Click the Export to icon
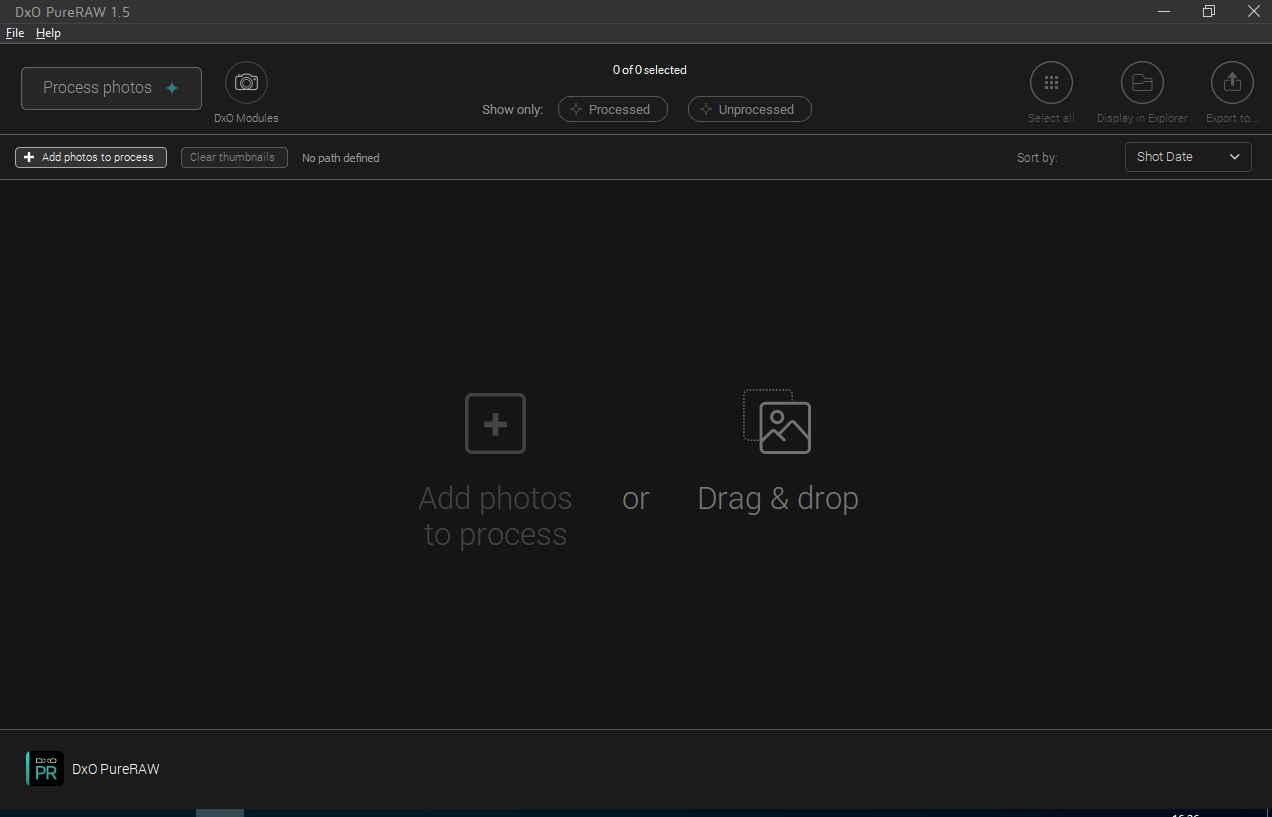Image resolution: width=1272 pixels, height=817 pixels. (x=1231, y=83)
